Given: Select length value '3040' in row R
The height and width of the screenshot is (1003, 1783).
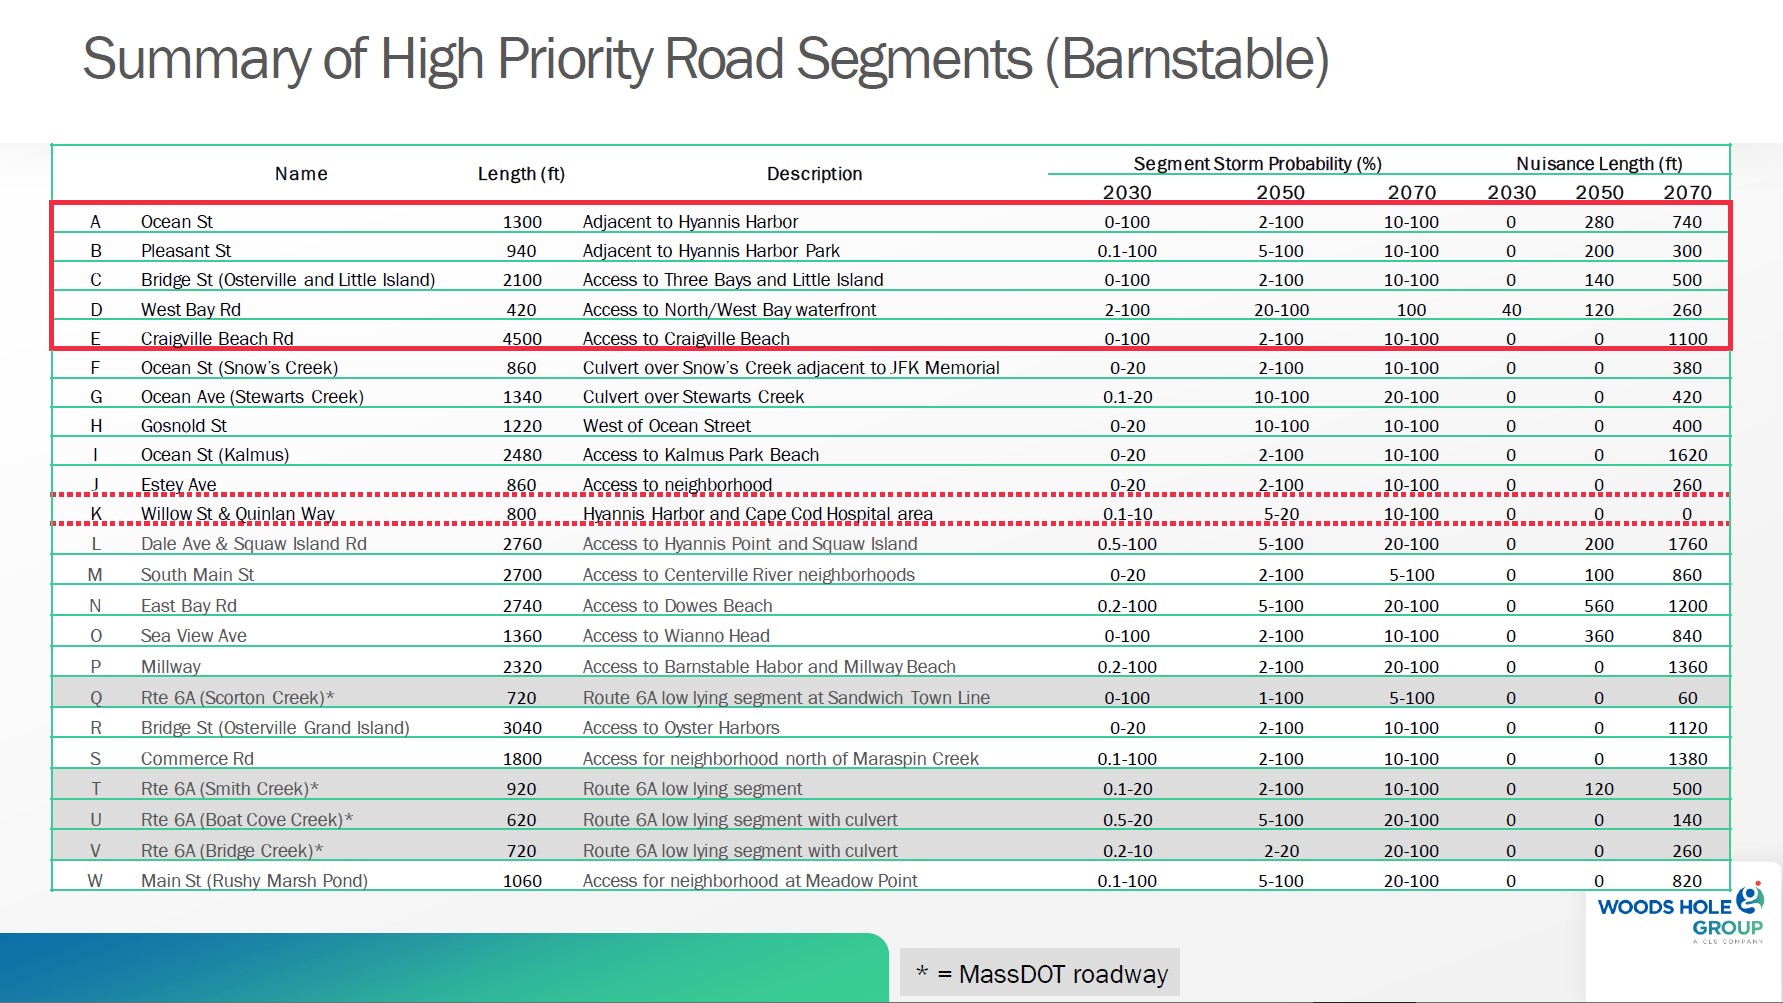Looking at the screenshot, I should tap(522, 728).
